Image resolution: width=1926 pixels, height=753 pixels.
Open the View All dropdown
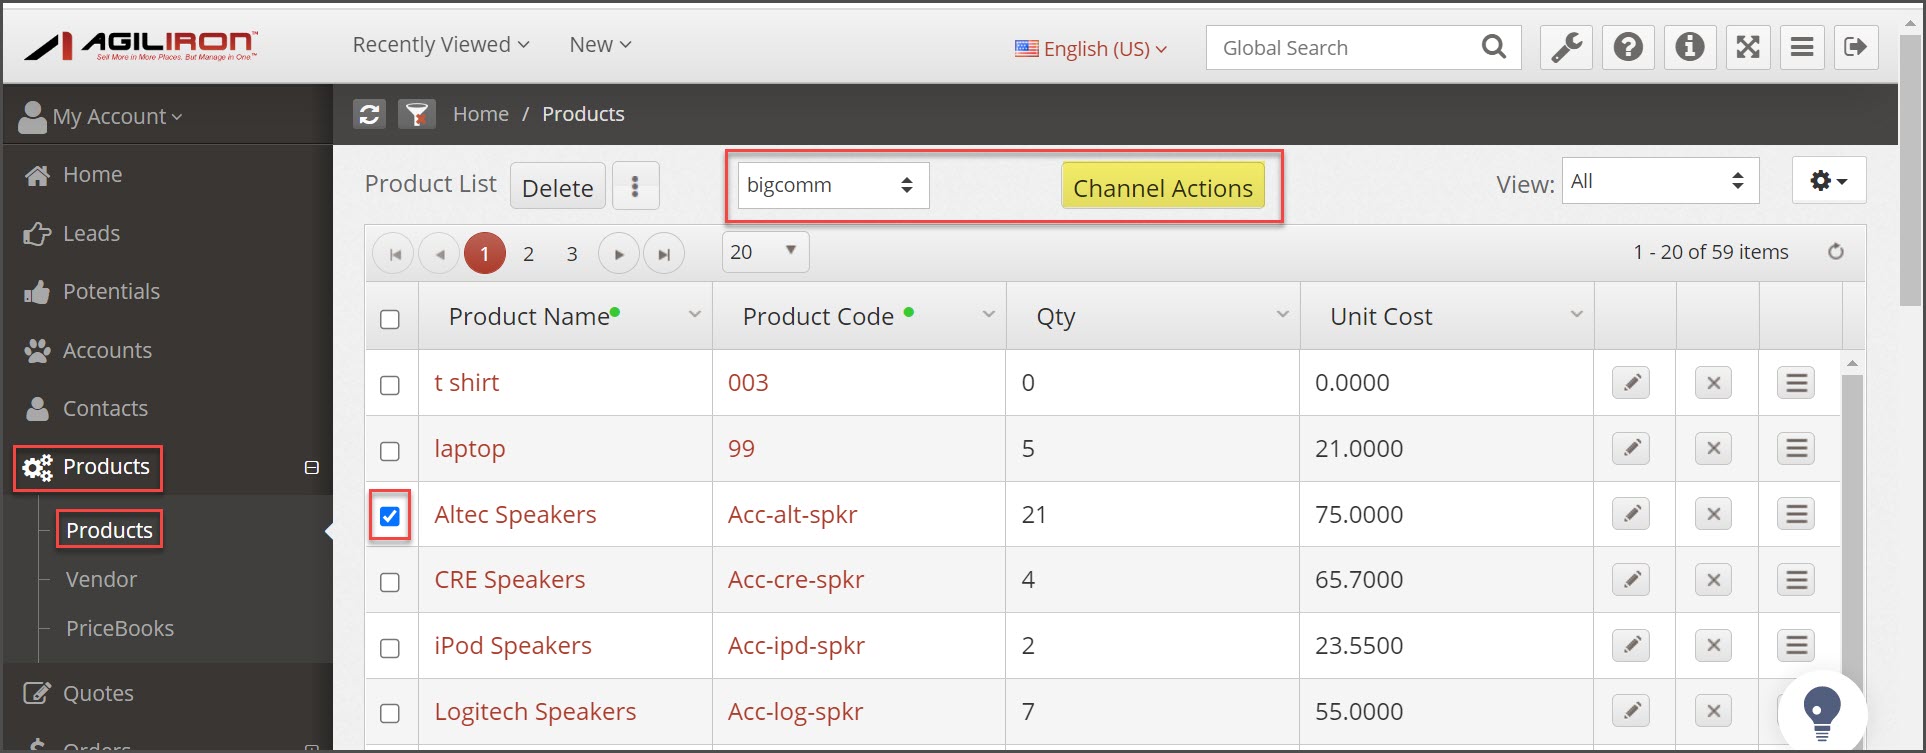[x=1660, y=181]
